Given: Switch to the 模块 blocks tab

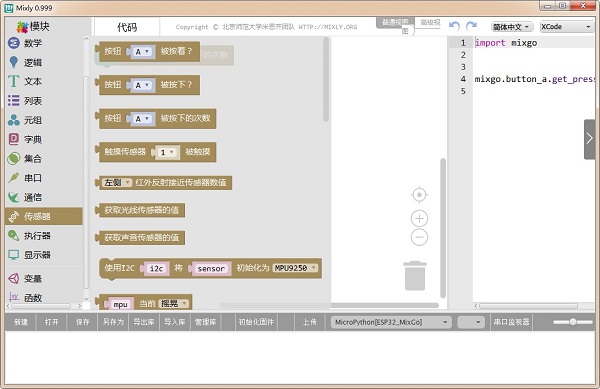Looking at the screenshot, I should [33, 26].
